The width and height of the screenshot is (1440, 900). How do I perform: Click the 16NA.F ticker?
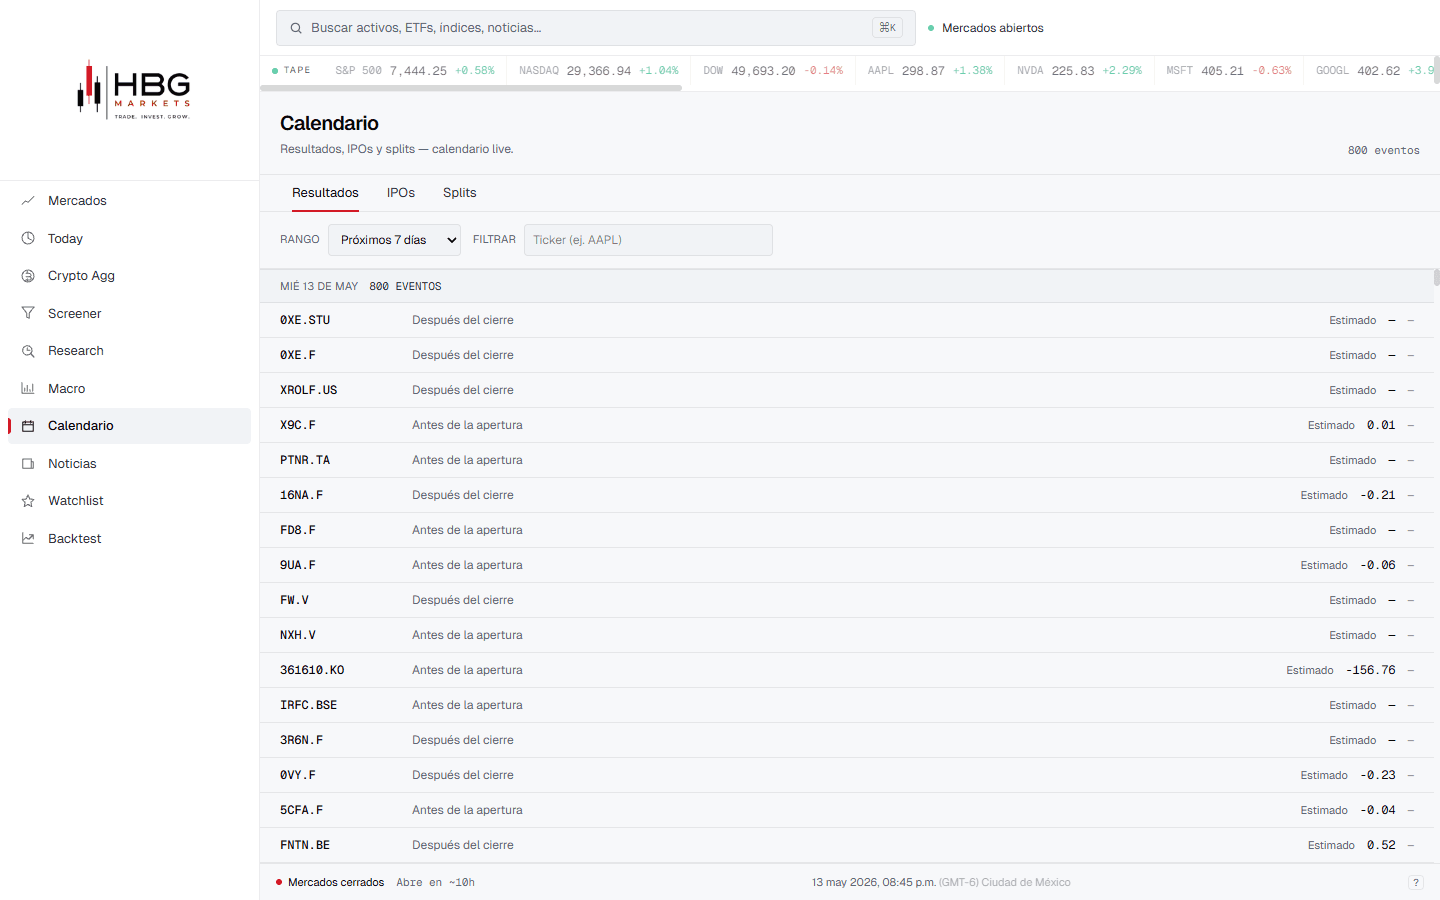click(301, 495)
